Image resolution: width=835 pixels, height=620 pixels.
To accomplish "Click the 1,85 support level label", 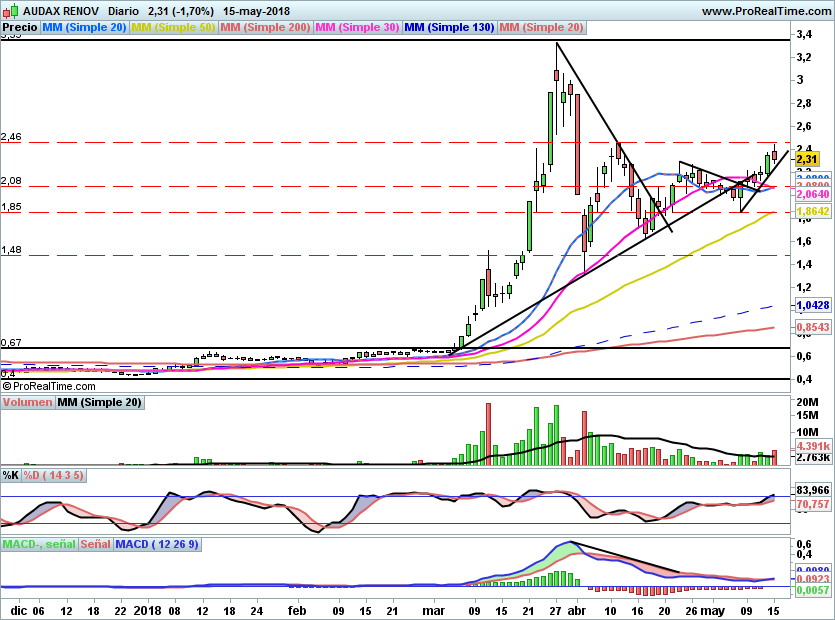I will 11,207.
